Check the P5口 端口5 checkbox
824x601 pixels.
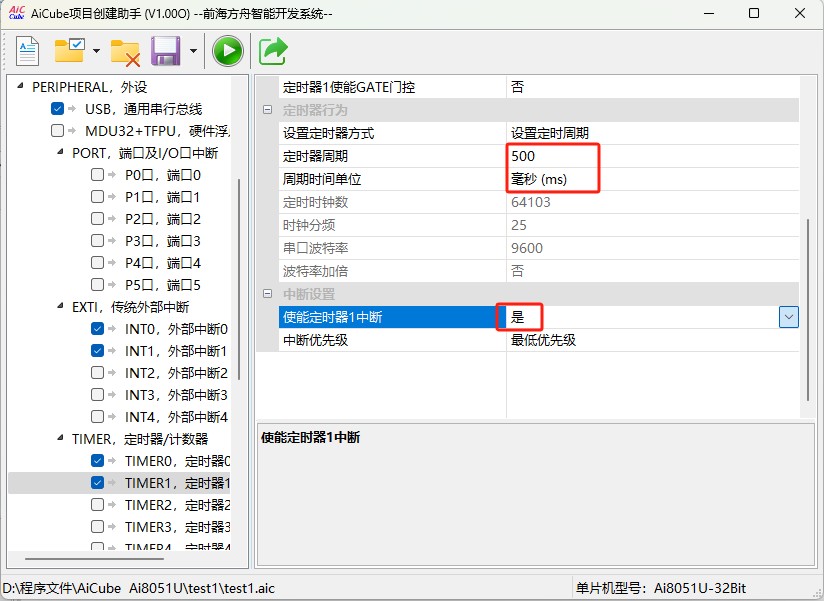tap(97, 284)
